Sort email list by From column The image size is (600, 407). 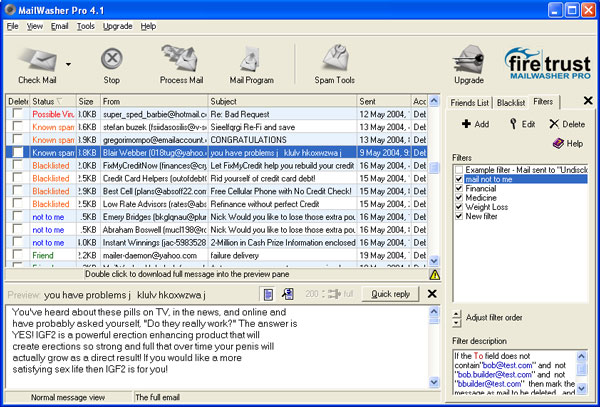pos(154,101)
